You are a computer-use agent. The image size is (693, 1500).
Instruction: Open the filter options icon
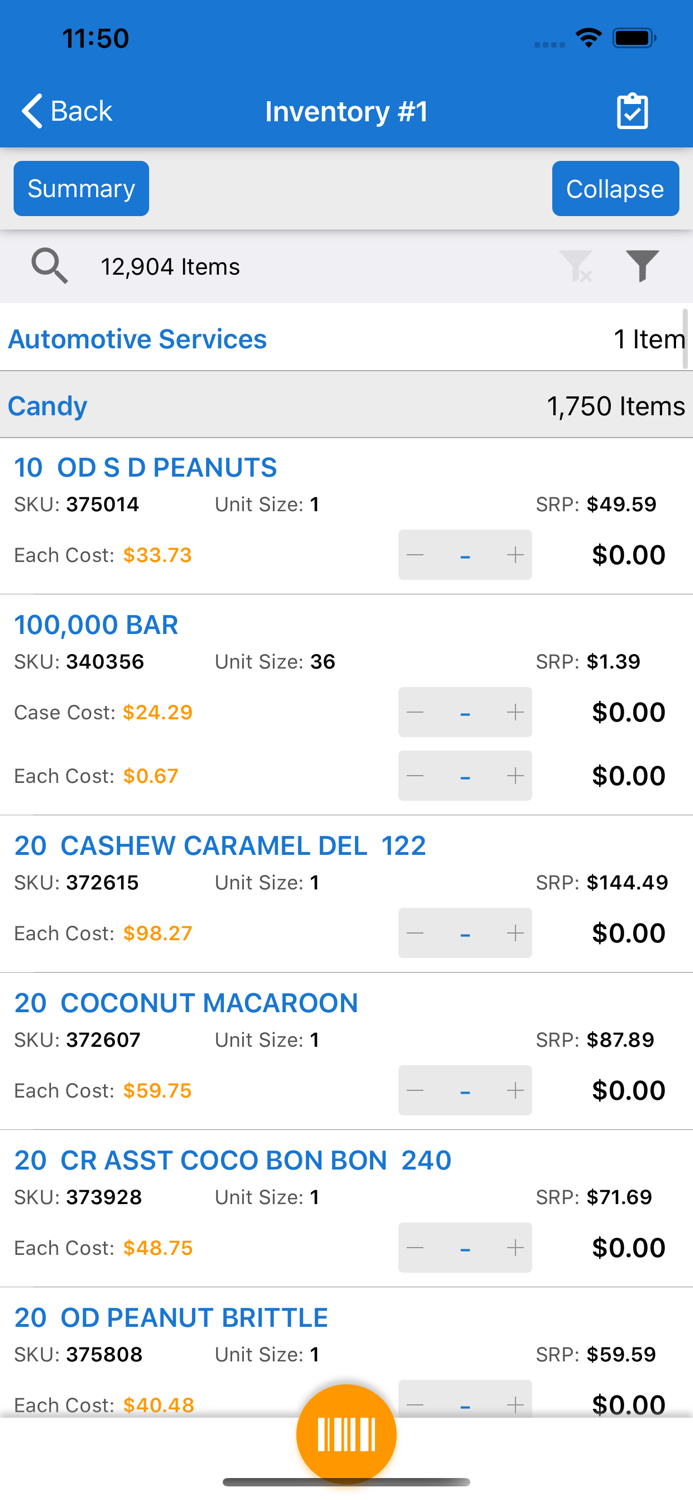(642, 267)
